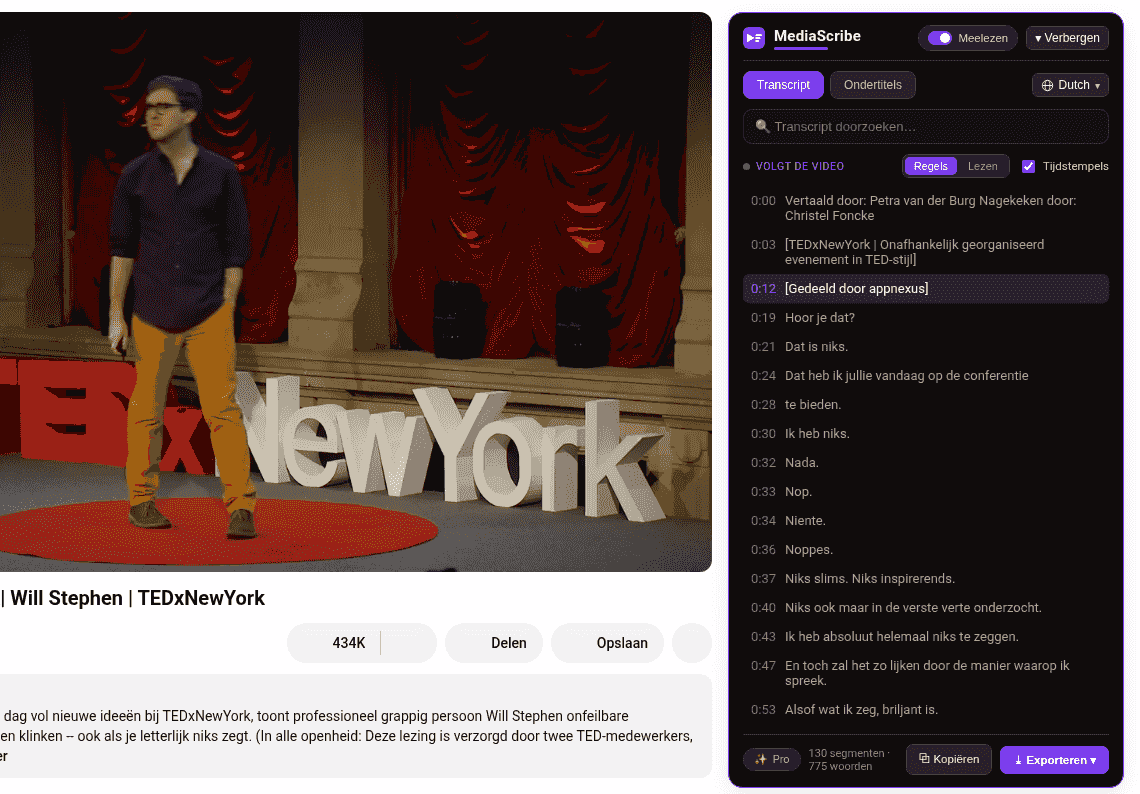
Task: Switch to the Ondertitels tab
Action: (872, 85)
